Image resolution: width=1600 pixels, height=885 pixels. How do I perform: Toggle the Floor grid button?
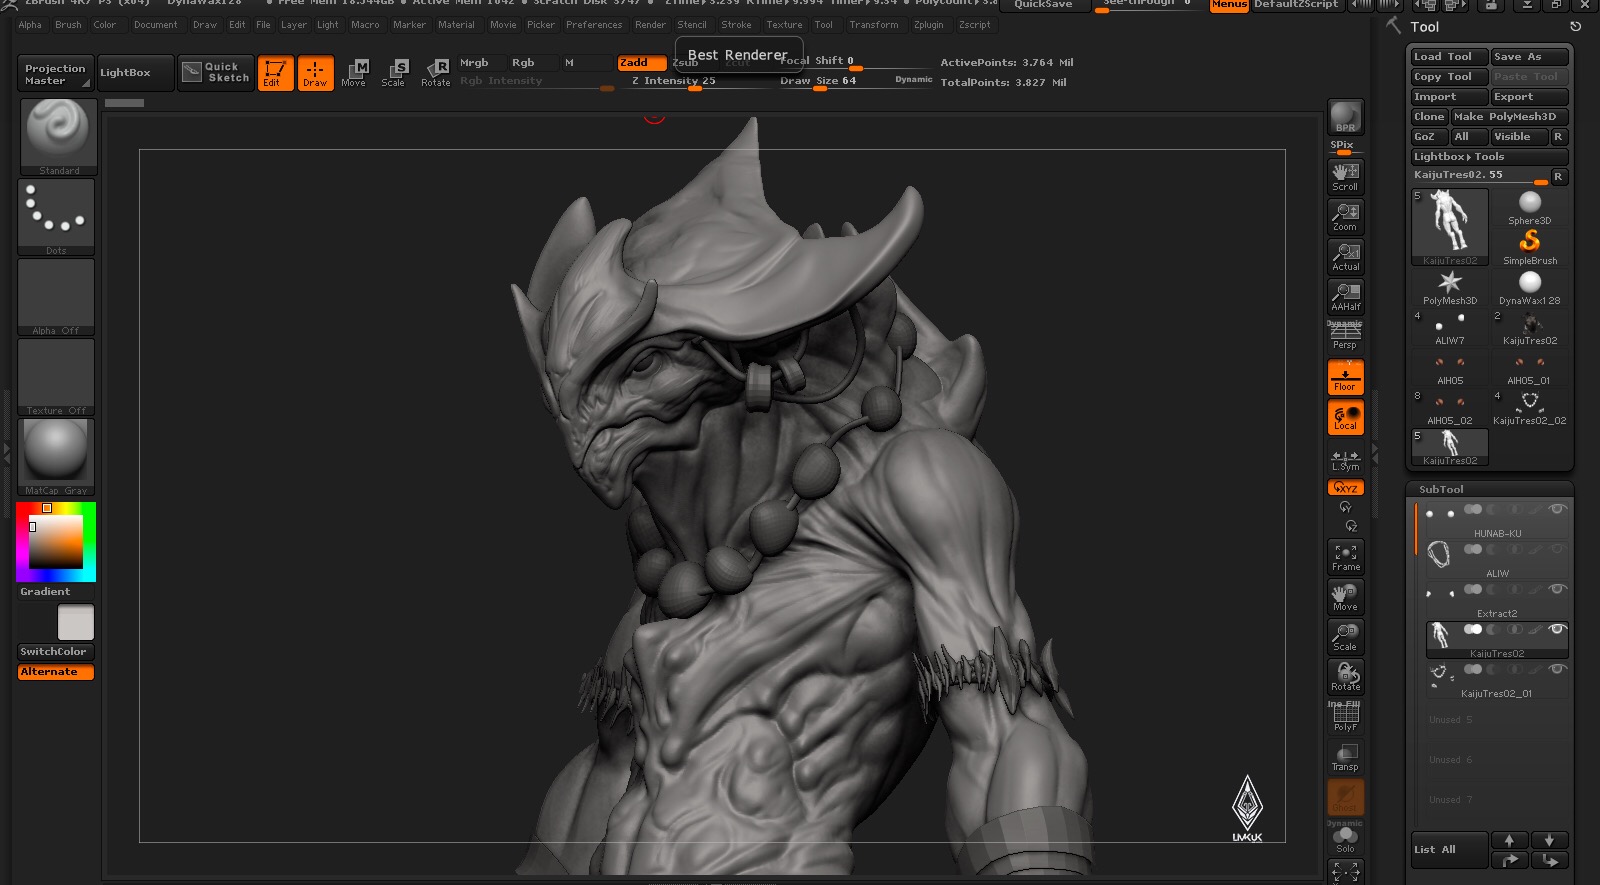(1345, 377)
